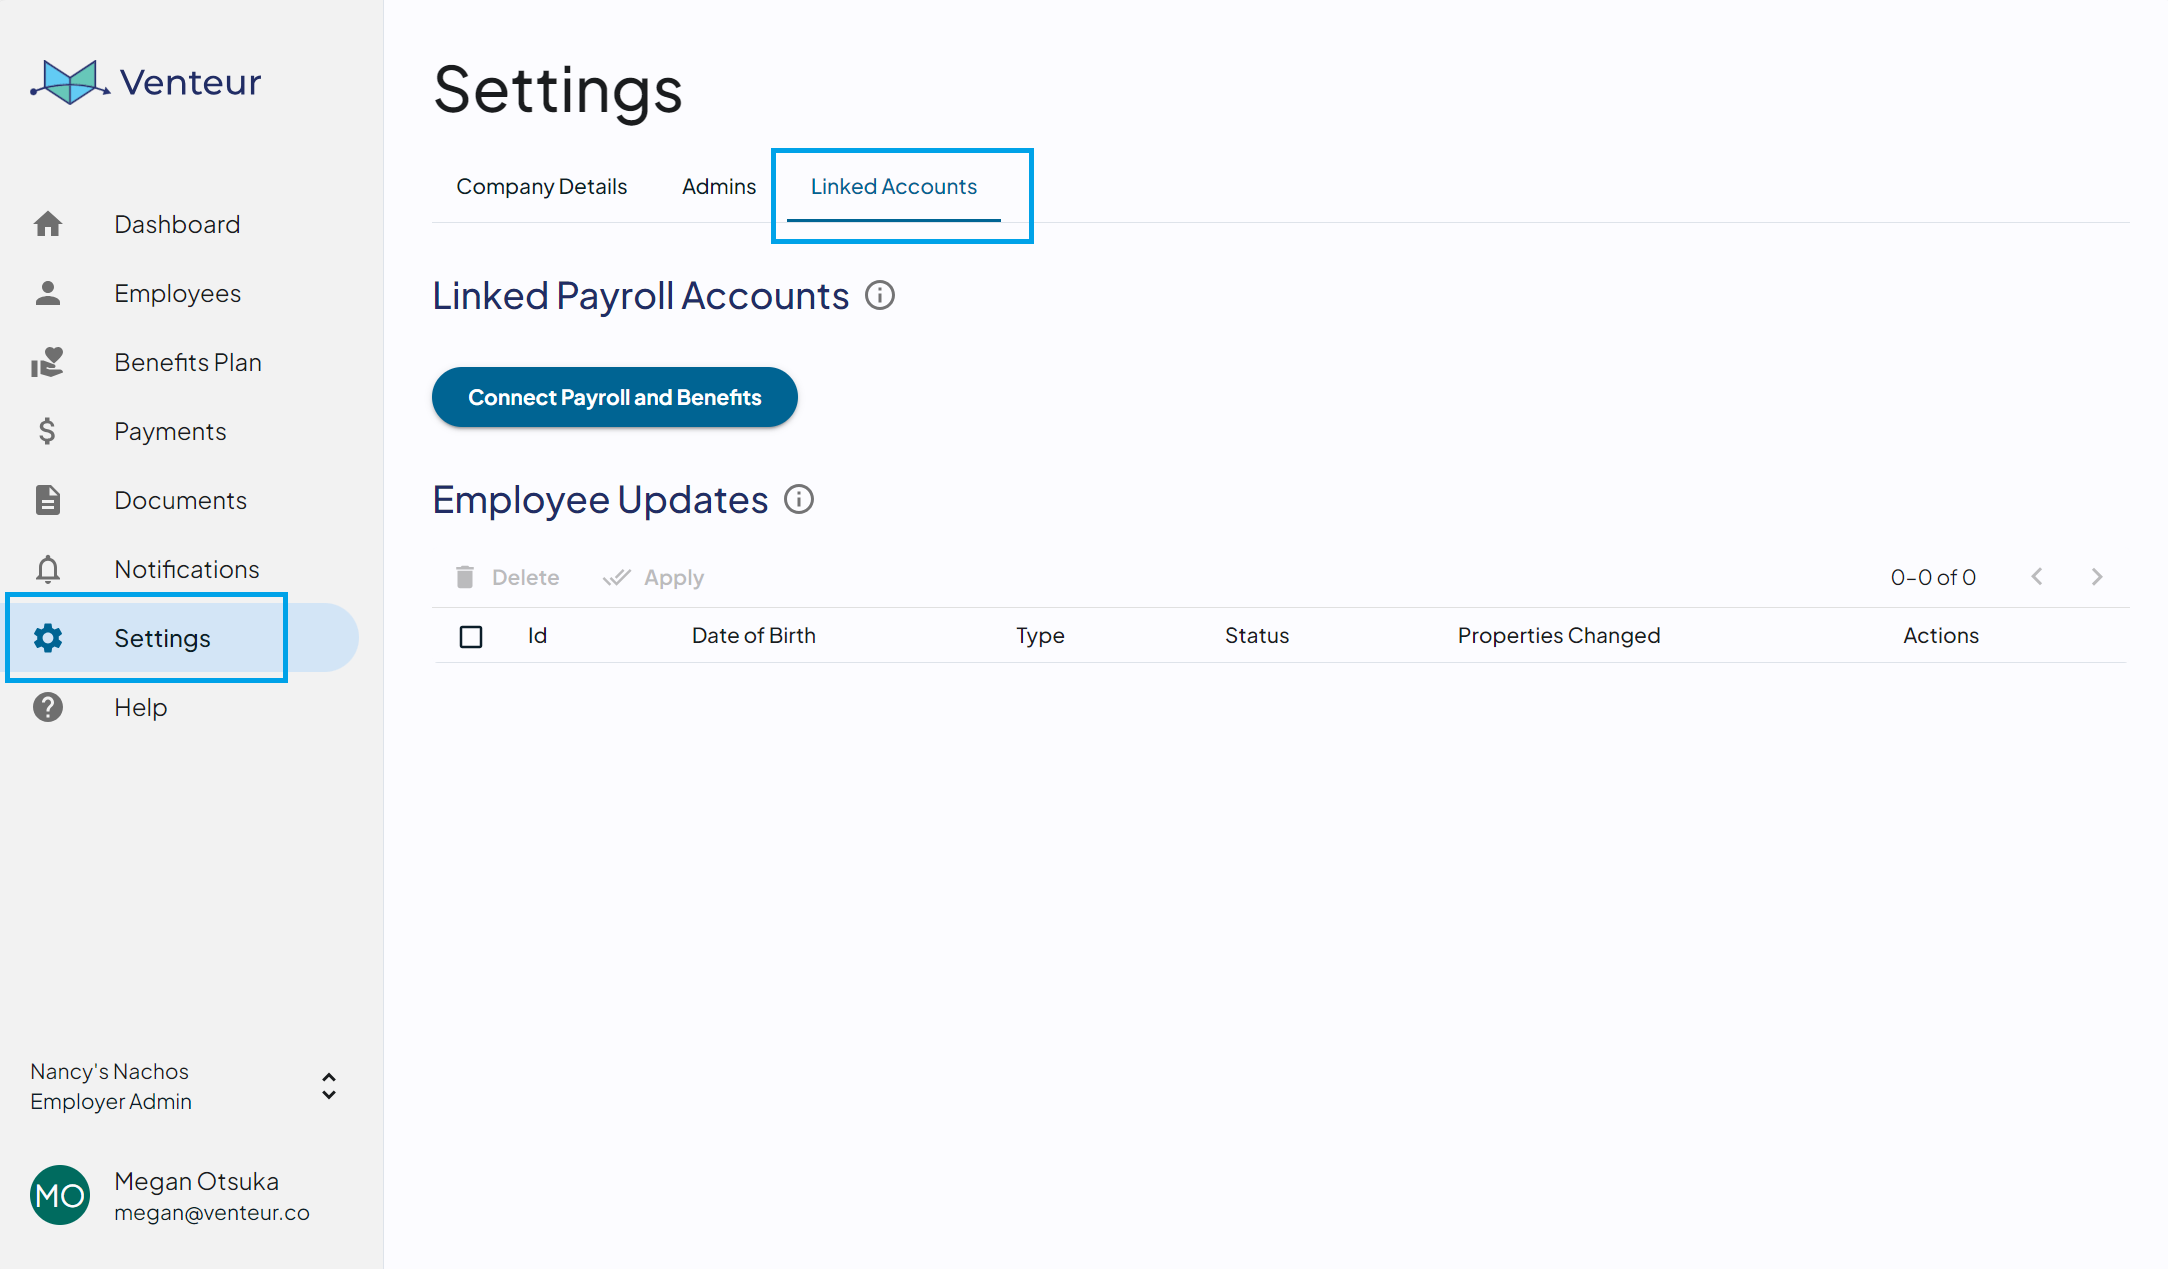The image size is (2168, 1269).
Task: Click the Benefits Plan heart-hand icon
Action: 48,362
